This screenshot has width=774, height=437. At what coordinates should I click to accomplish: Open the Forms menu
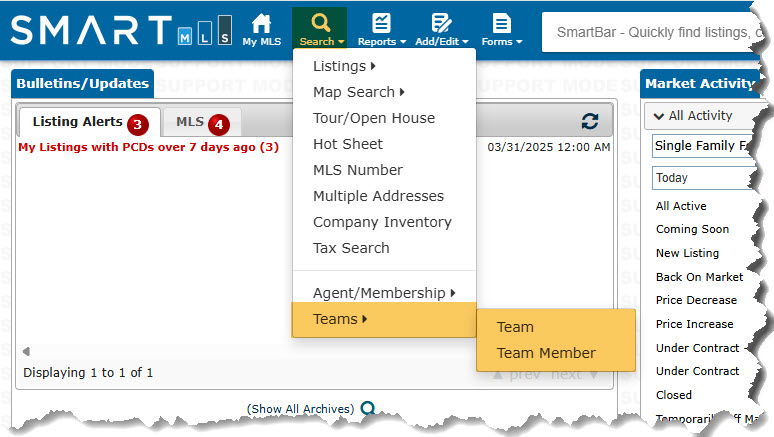pos(502,30)
